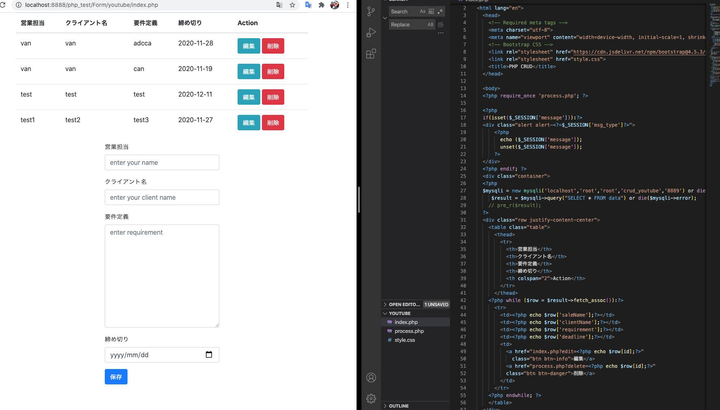Toggle Use Regular Expression in search
The image size is (720, 410).
pos(439,12)
